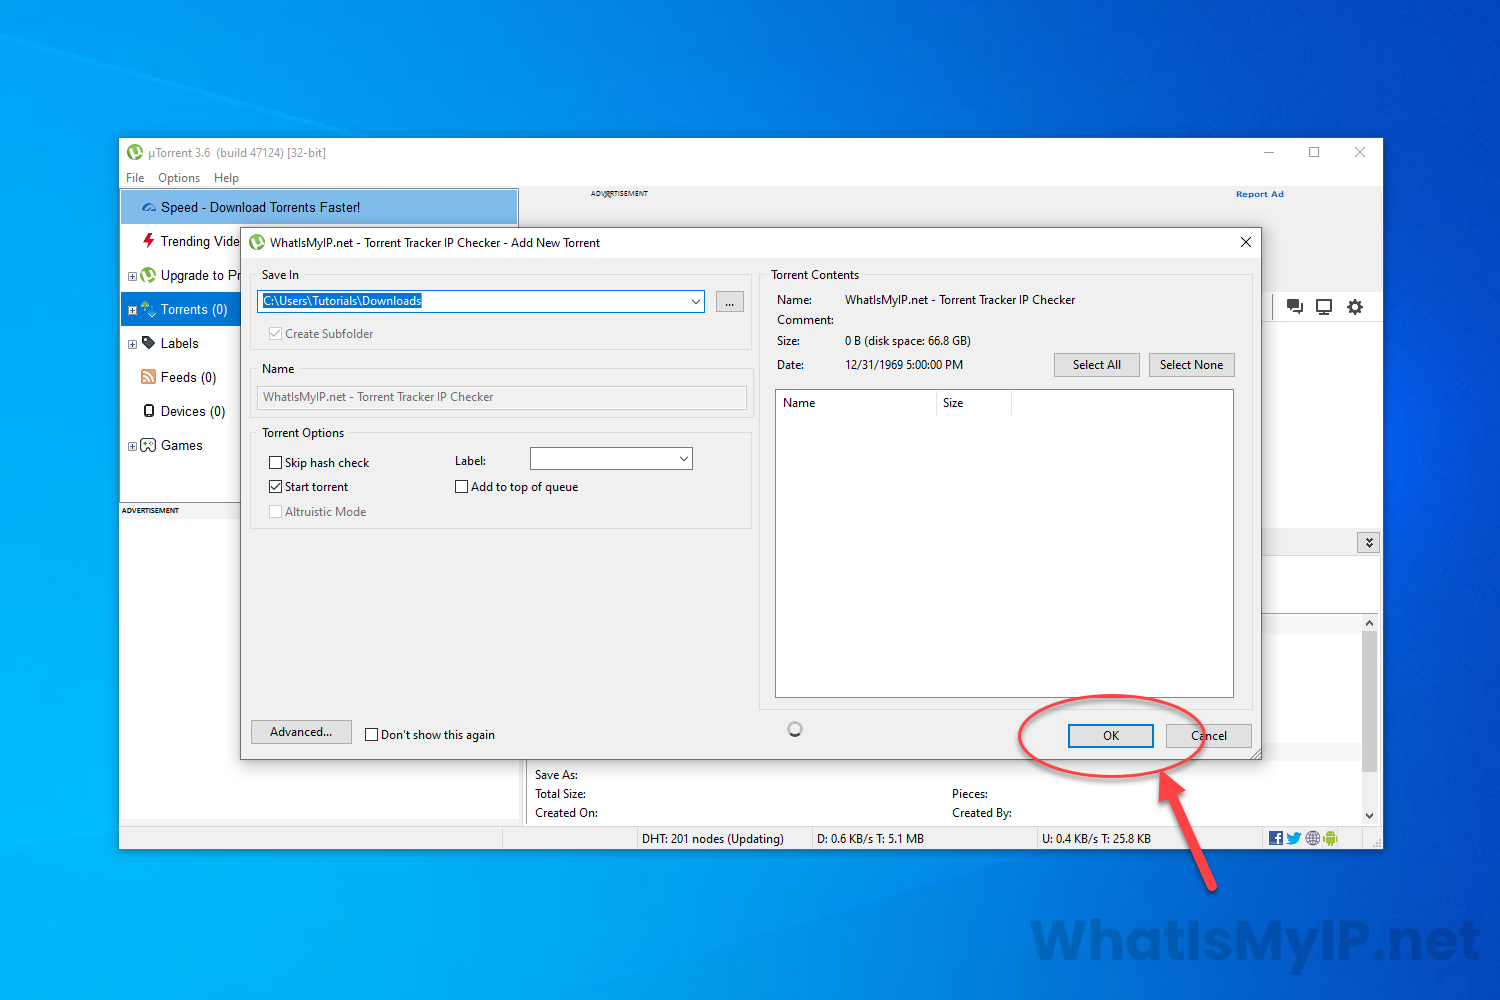Click the globe icon in status bar
Screen dimensions: 1500x1000
point(1313,838)
